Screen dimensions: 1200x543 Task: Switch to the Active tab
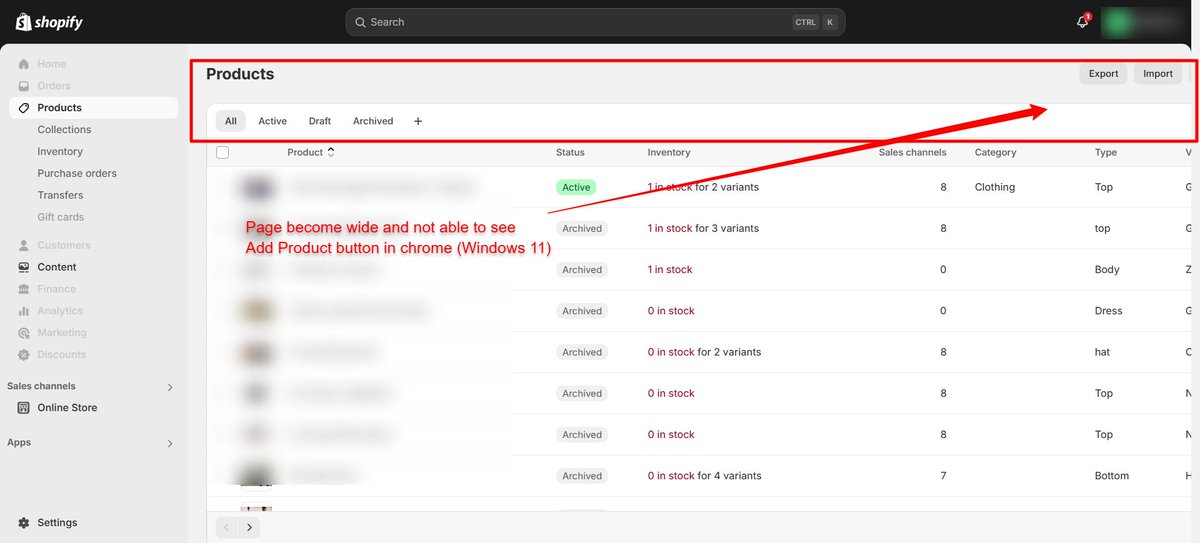click(x=272, y=121)
